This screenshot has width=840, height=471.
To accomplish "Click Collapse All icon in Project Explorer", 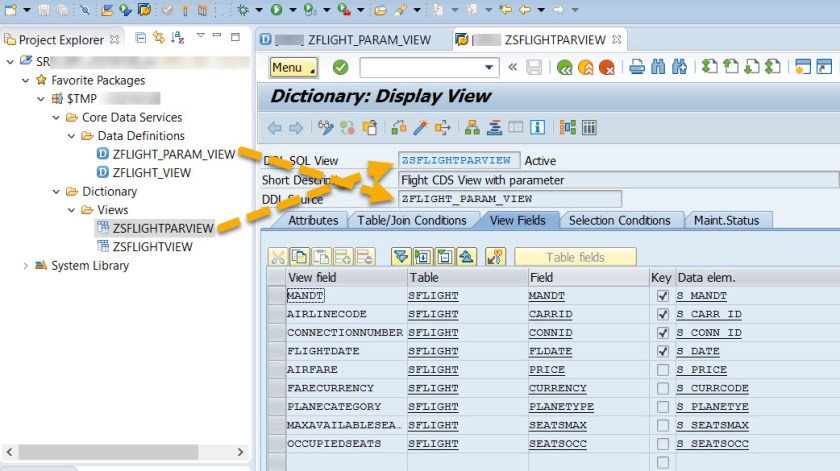I will pos(141,39).
